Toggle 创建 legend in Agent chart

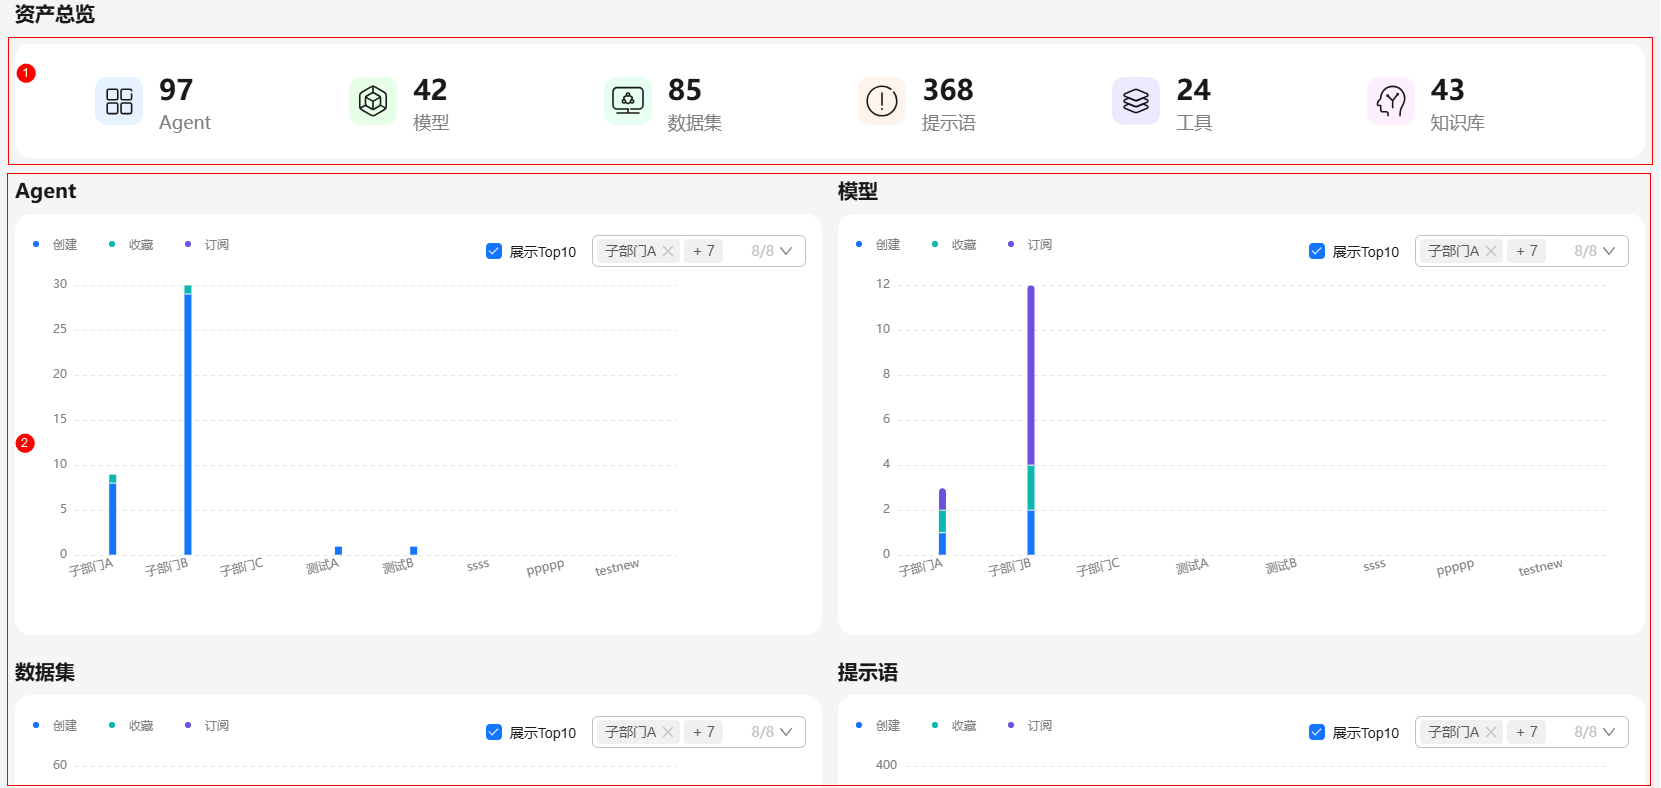click(x=56, y=245)
